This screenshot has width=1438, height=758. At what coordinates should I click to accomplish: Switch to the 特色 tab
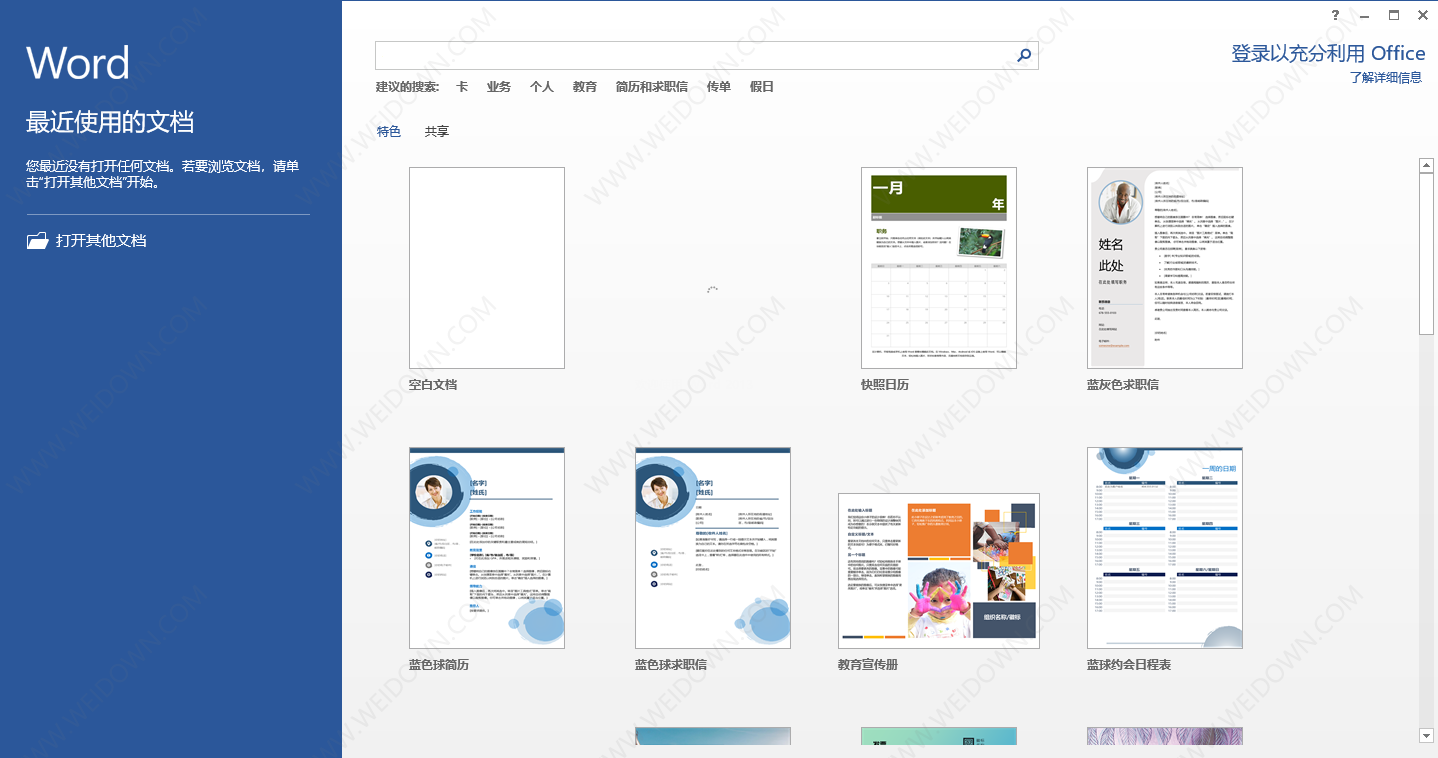pos(389,131)
